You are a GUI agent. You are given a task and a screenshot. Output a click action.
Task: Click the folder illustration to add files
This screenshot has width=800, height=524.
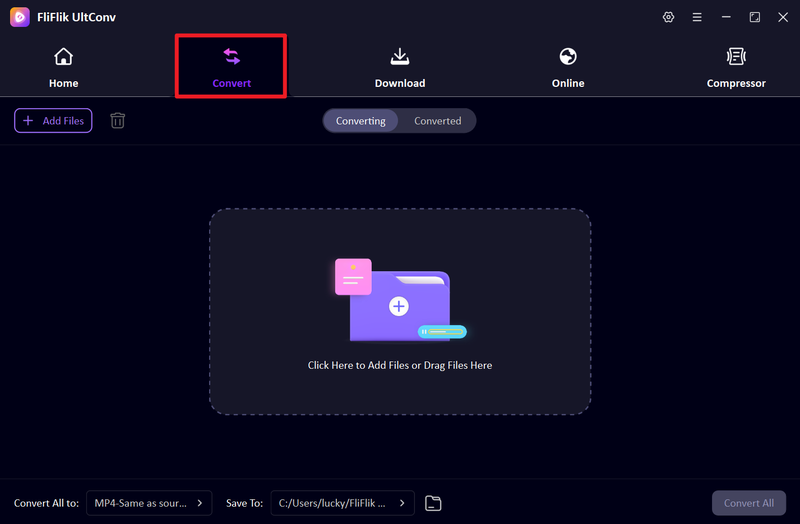399,300
